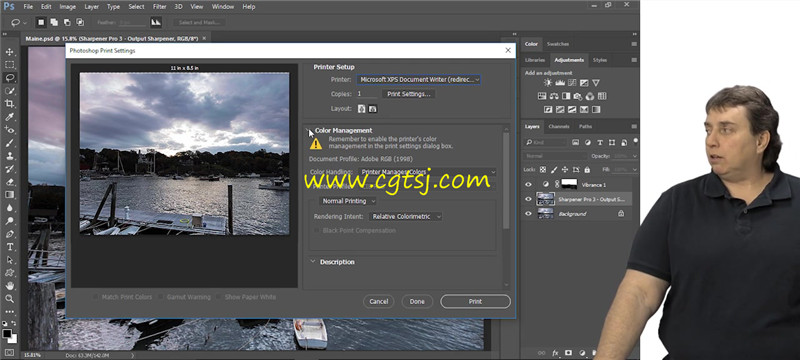Toggle lock transparent pixels
Image resolution: width=800 pixels, height=360 pixels.
[x=543, y=169]
